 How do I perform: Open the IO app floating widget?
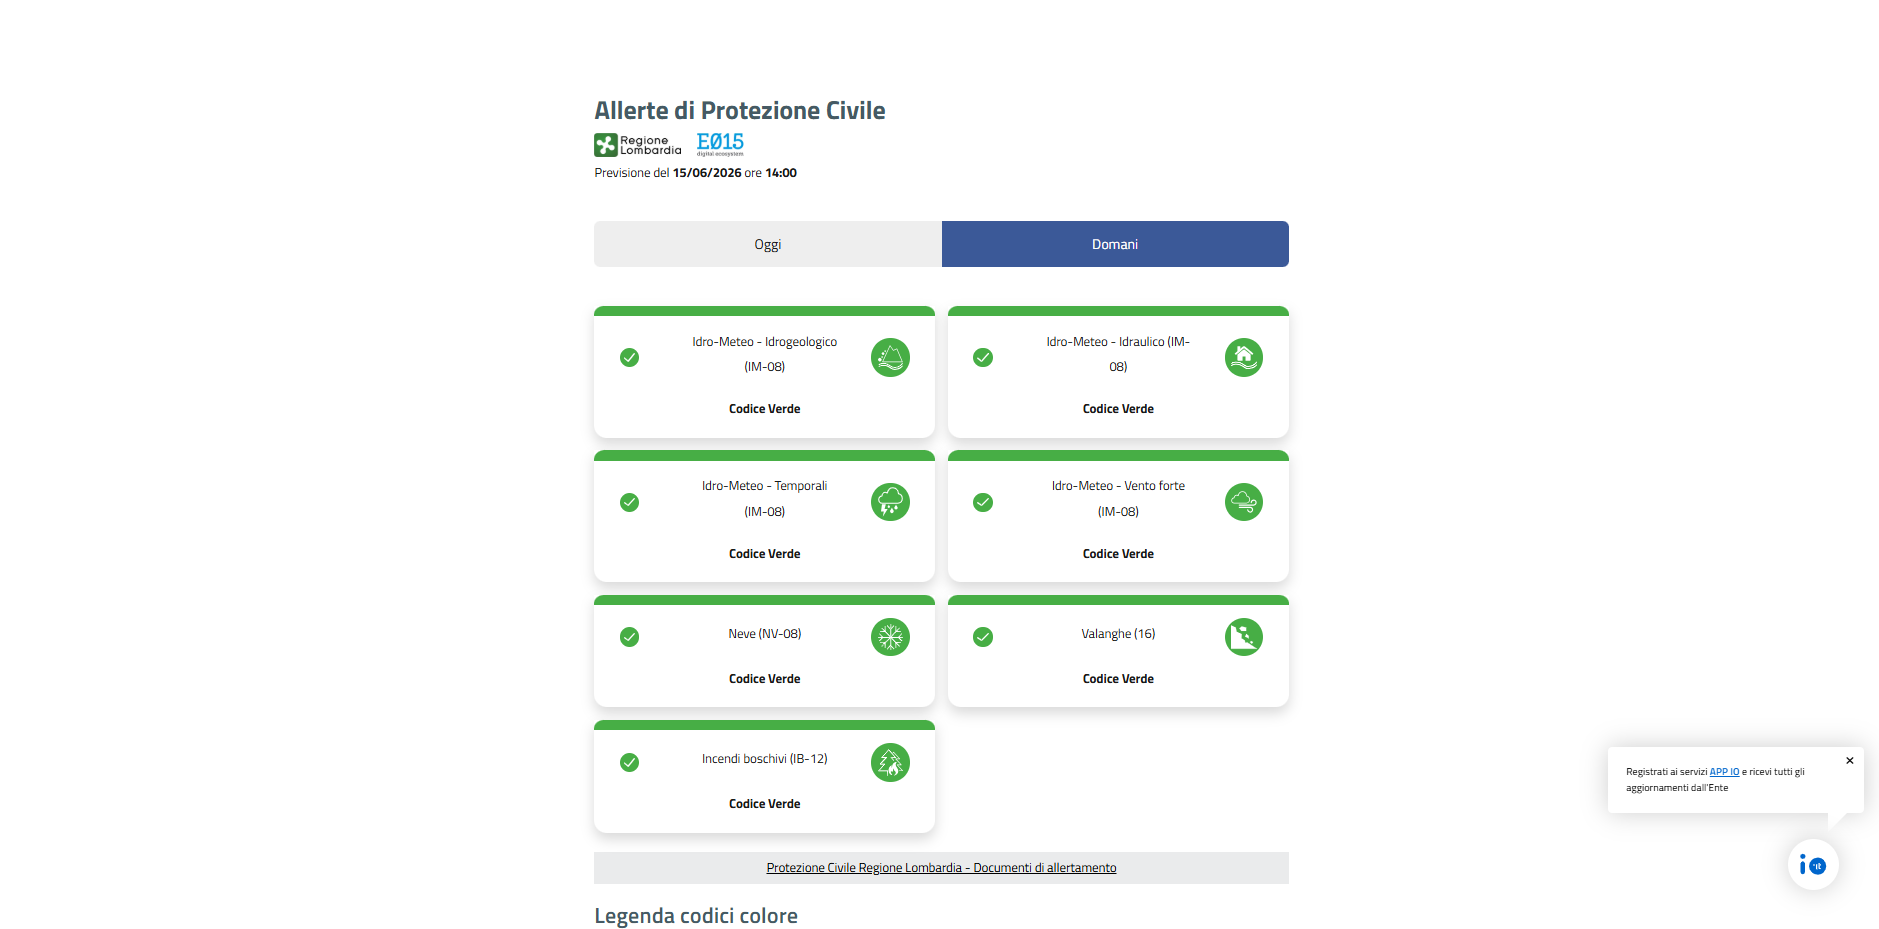(x=1813, y=865)
